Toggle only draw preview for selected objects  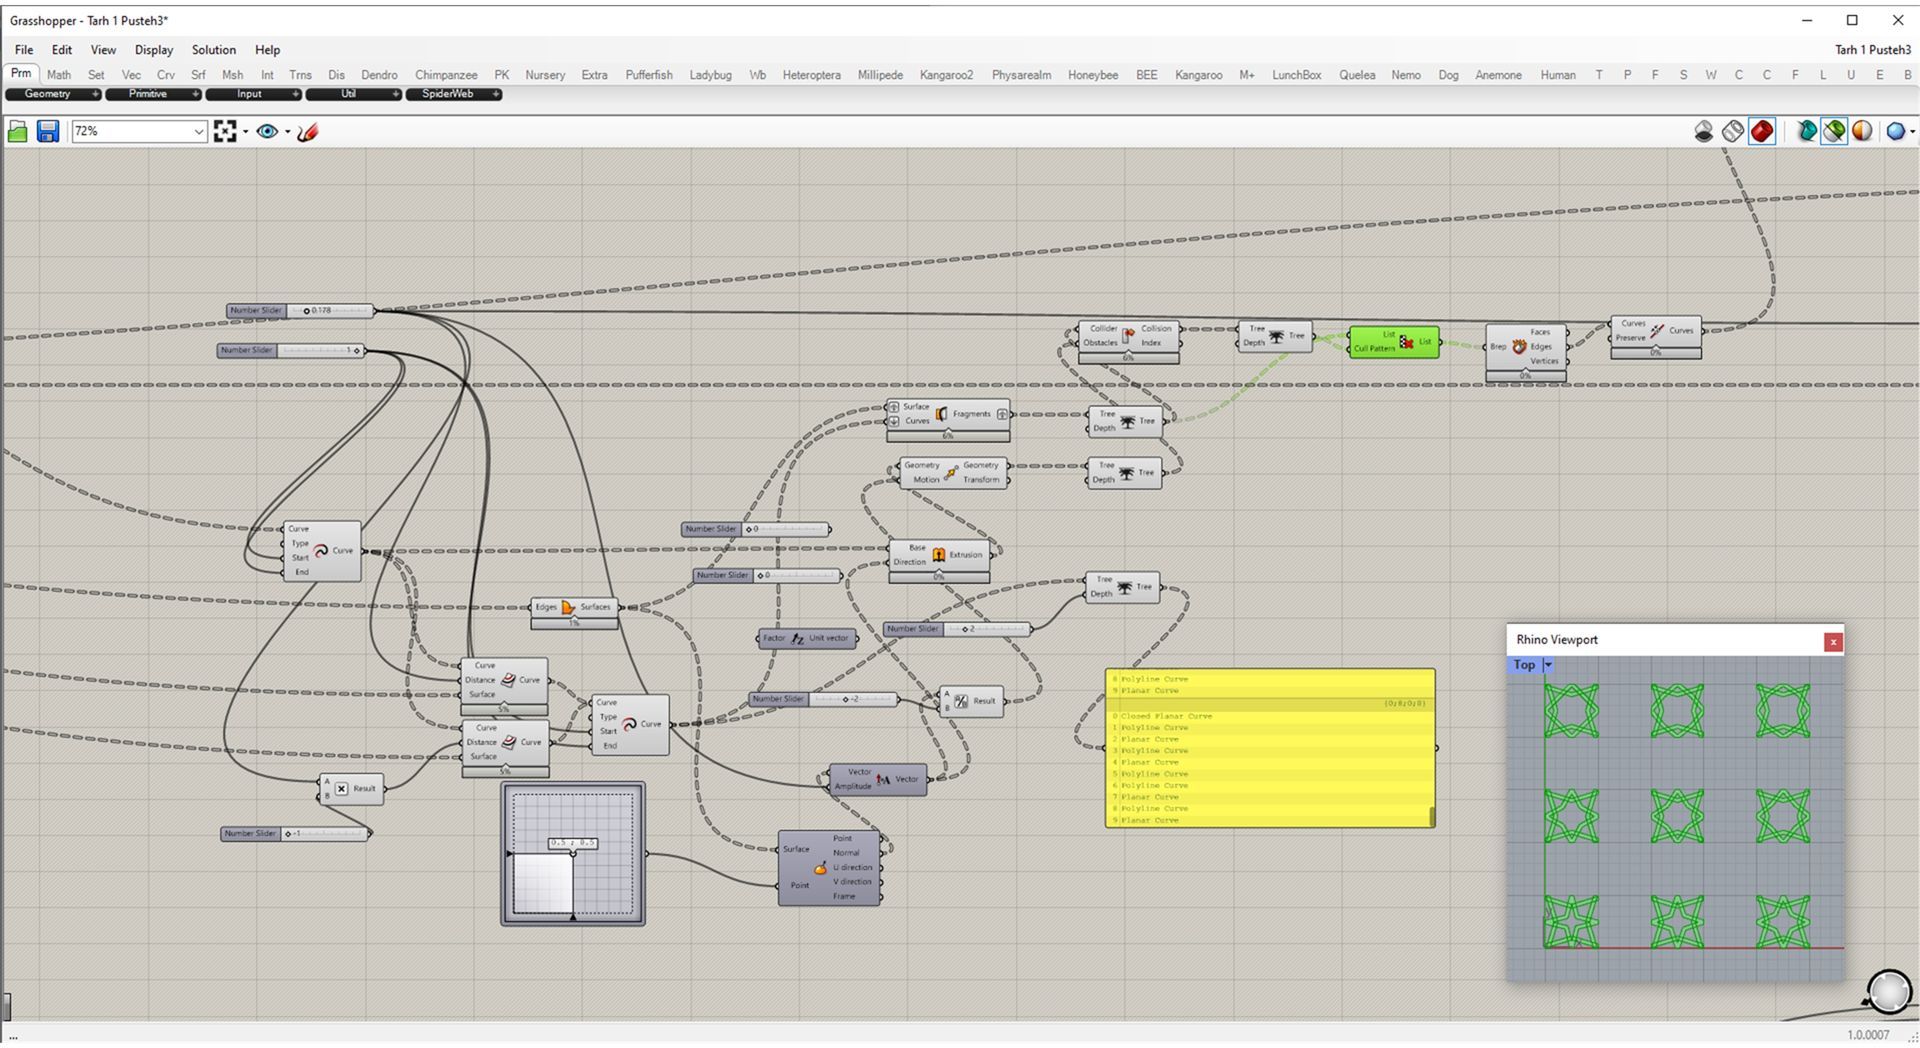(x=1834, y=131)
